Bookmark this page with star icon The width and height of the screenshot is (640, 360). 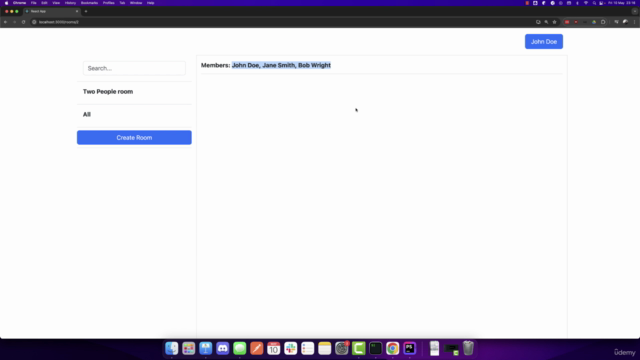pyautogui.click(x=554, y=22)
